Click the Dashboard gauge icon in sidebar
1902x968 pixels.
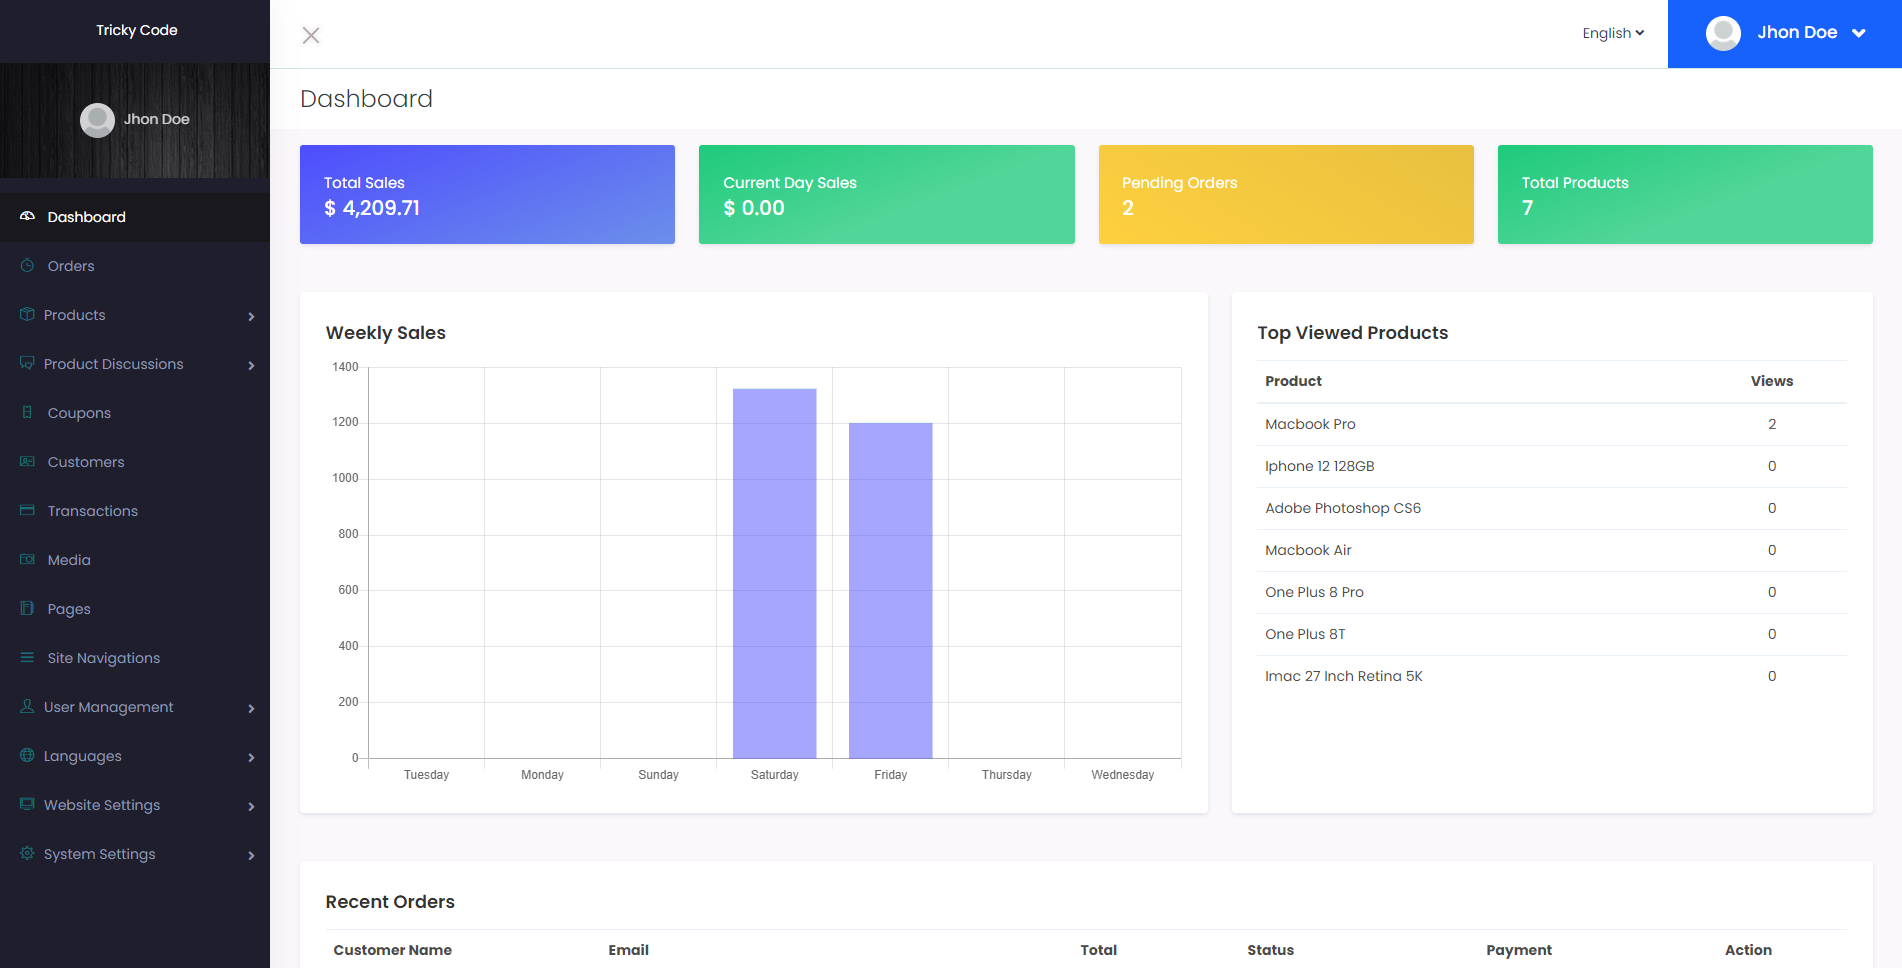tap(27, 216)
